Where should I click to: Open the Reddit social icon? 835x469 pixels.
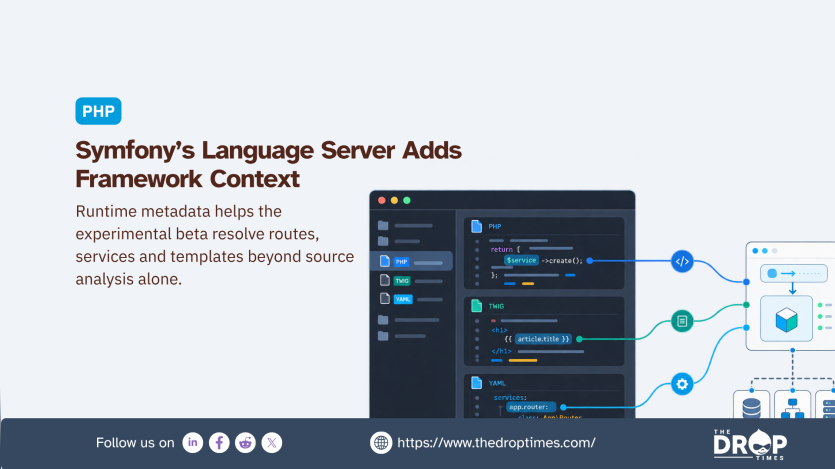245,442
